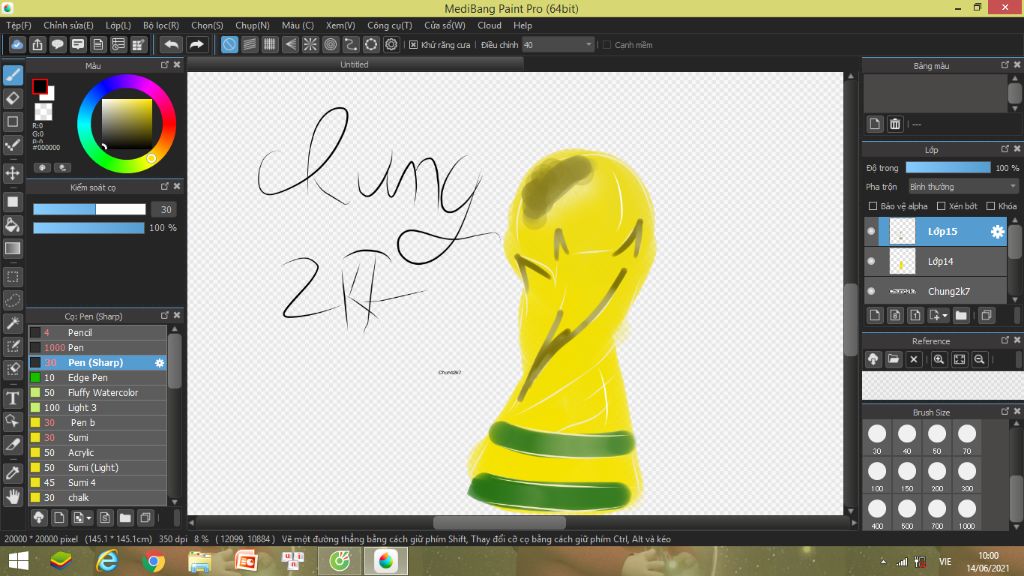Open Windows Start button
The image size is (1024, 576).
pyautogui.click(x=18, y=561)
